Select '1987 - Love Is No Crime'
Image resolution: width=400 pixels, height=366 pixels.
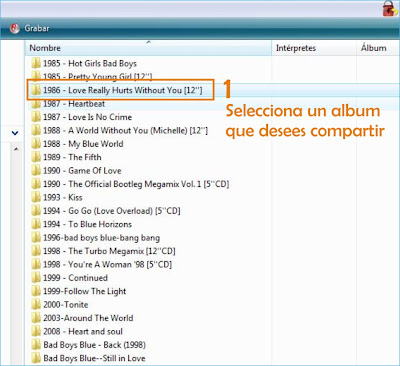click(x=87, y=117)
